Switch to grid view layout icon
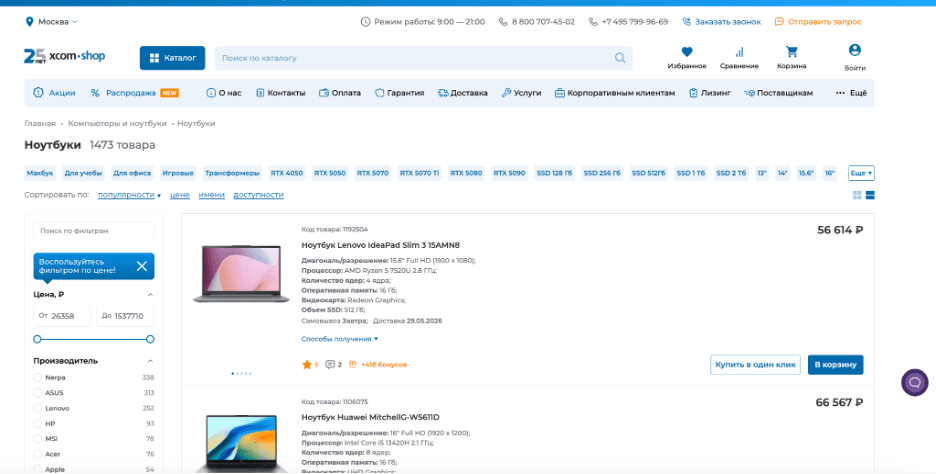This screenshot has width=936, height=474. coord(857,195)
